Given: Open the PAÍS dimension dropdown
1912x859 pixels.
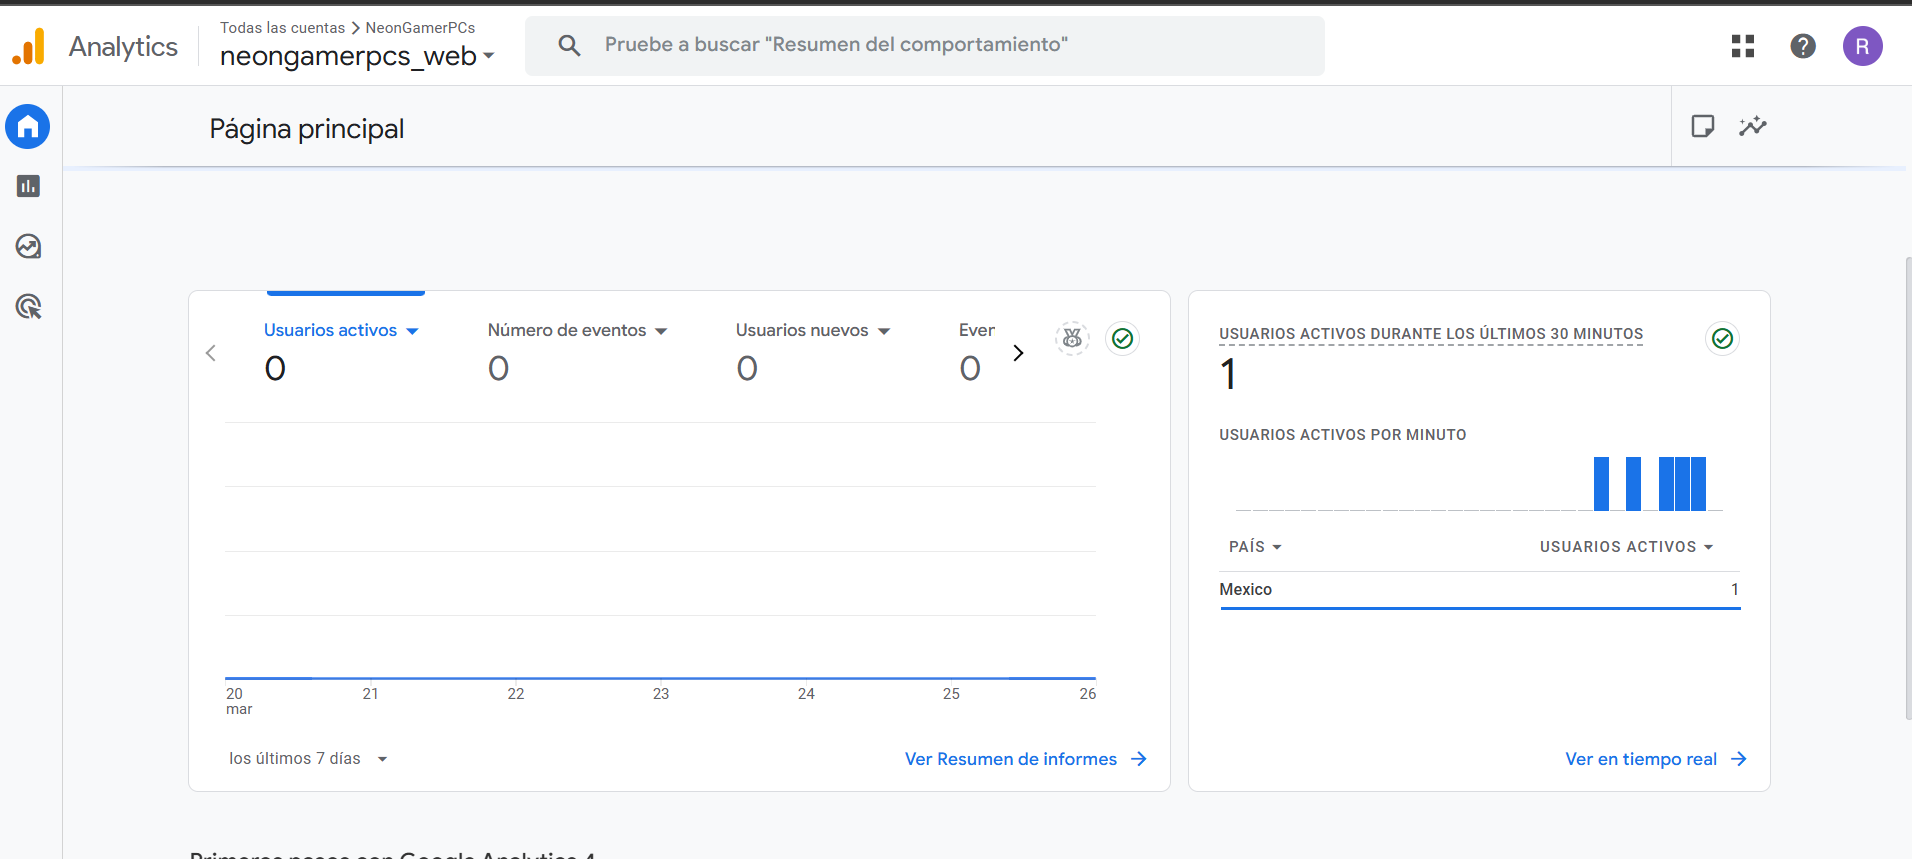Looking at the screenshot, I should 1255,547.
